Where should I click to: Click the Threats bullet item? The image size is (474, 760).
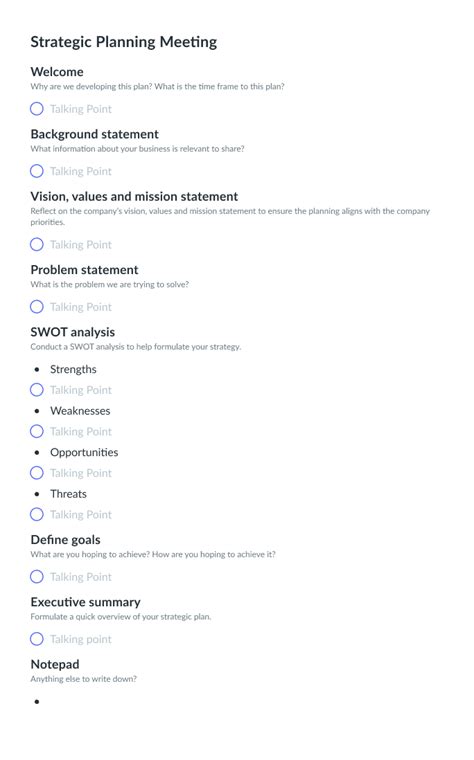(x=68, y=494)
